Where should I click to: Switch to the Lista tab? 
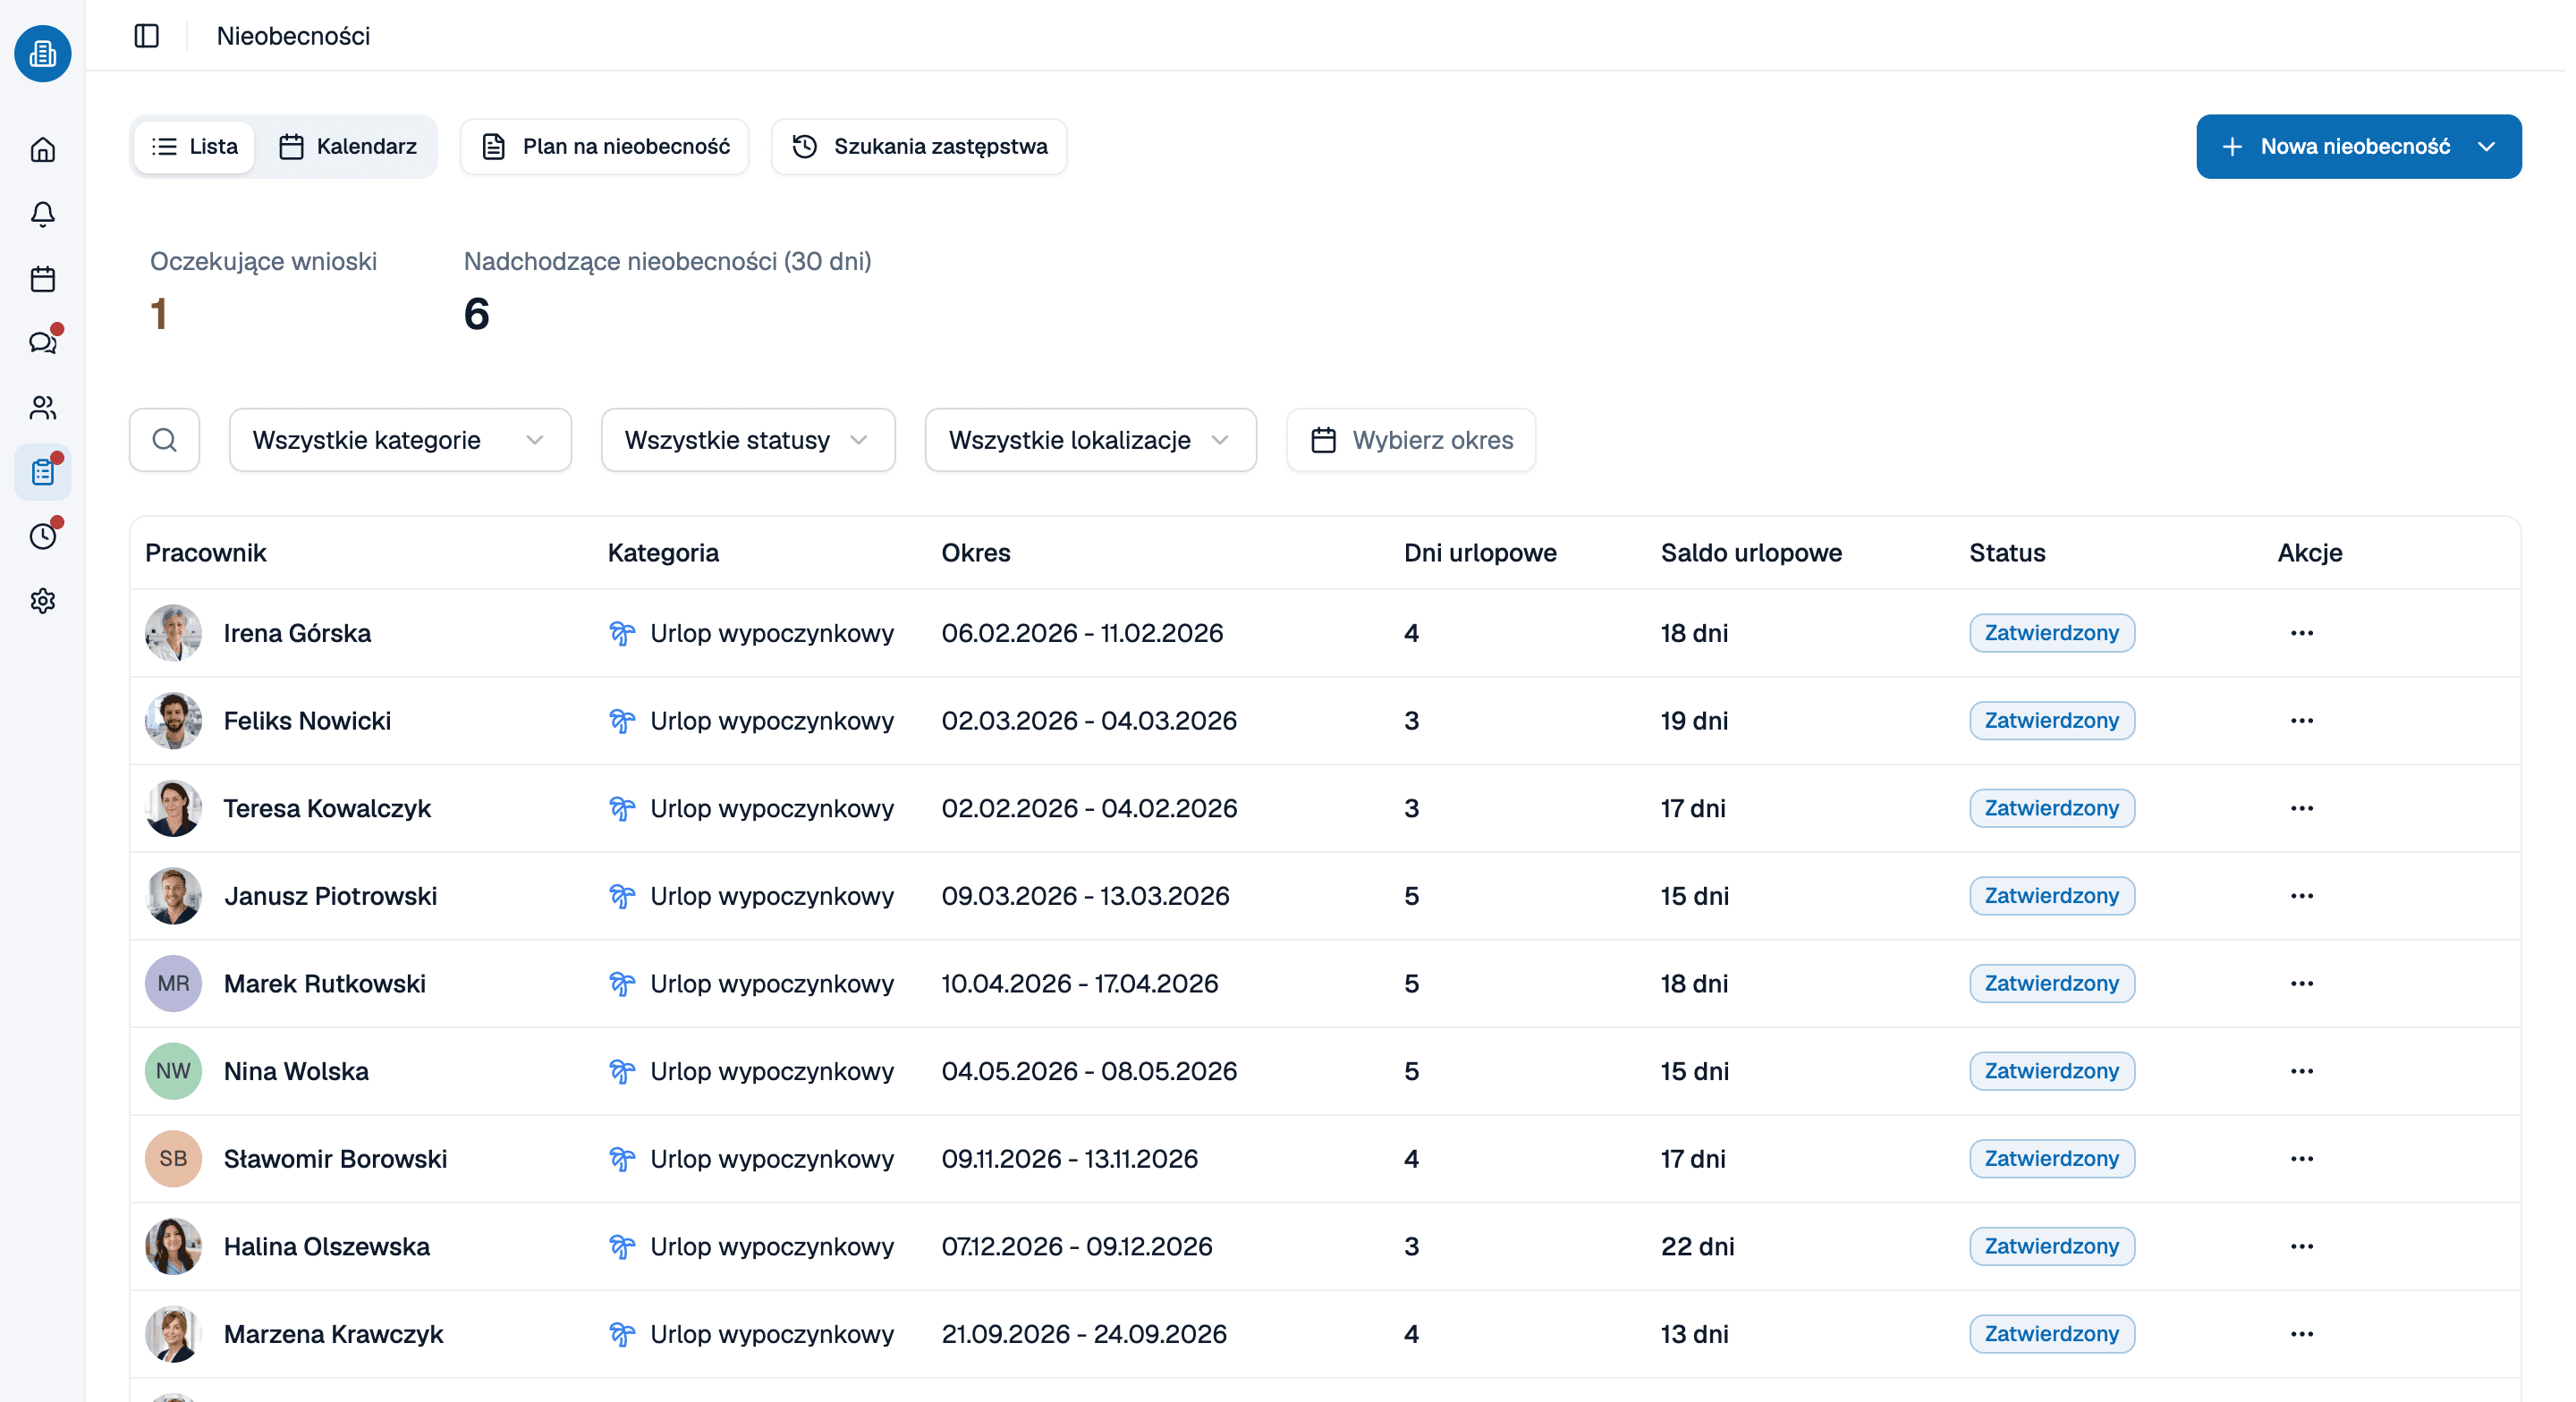click(x=195, y=147)
